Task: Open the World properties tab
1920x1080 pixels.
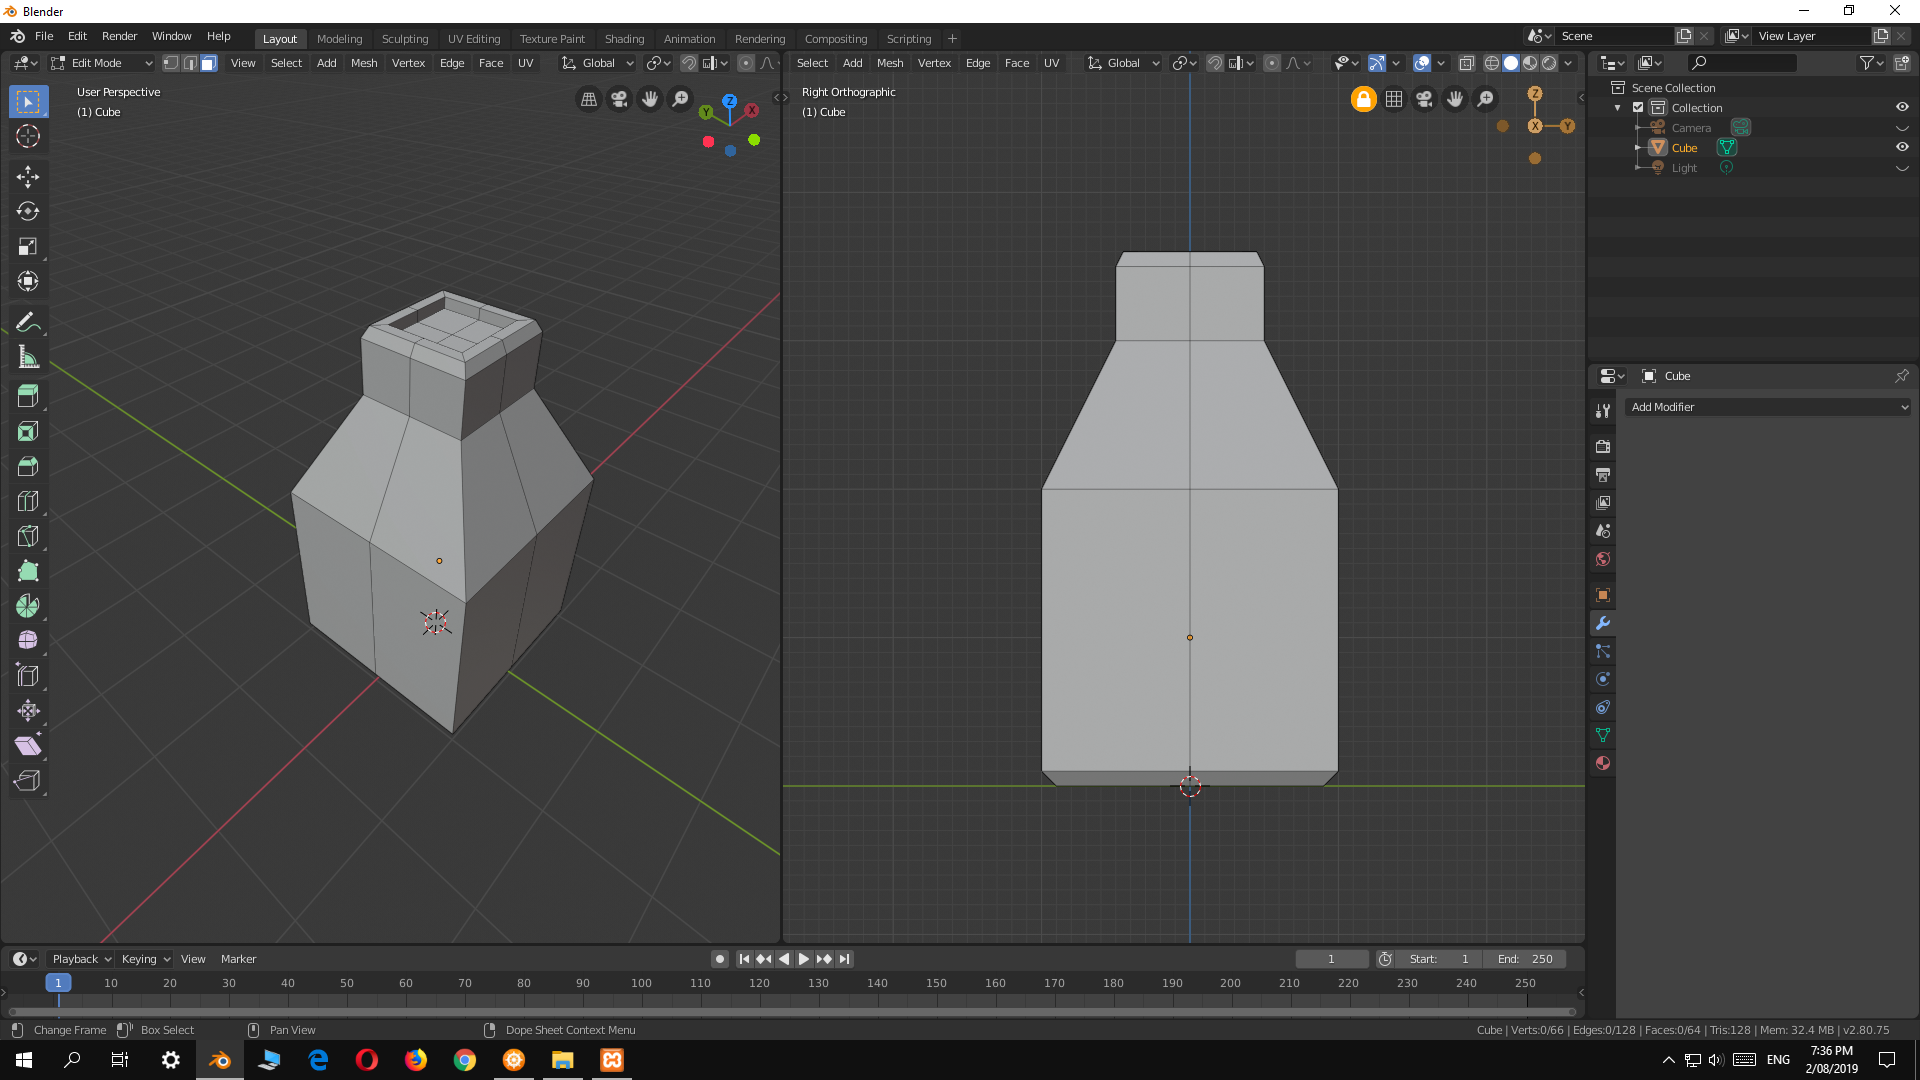Action: [1603, 559]
